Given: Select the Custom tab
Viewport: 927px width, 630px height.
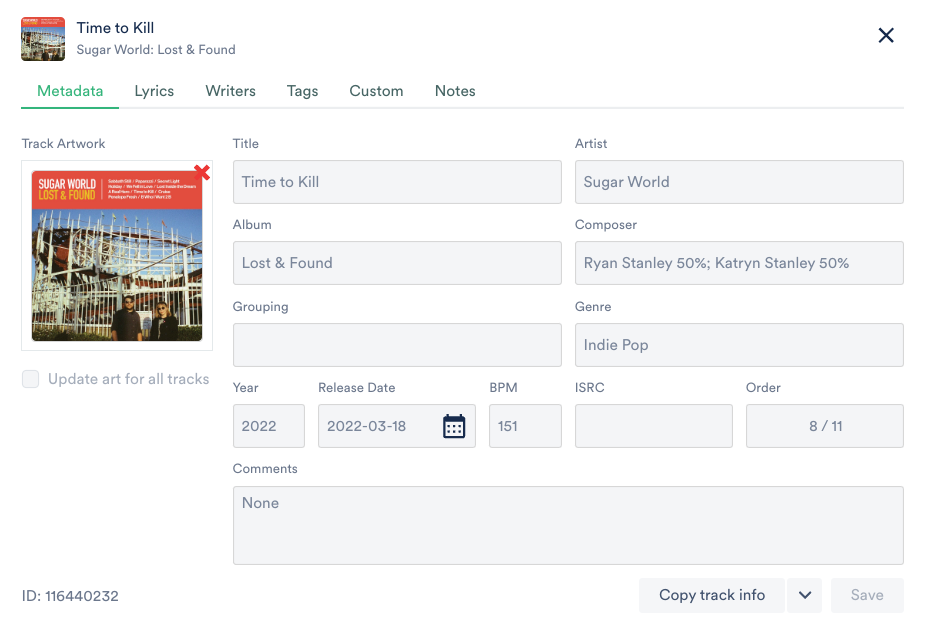Looking at the screenshot, I should click(x=376, y=91).
